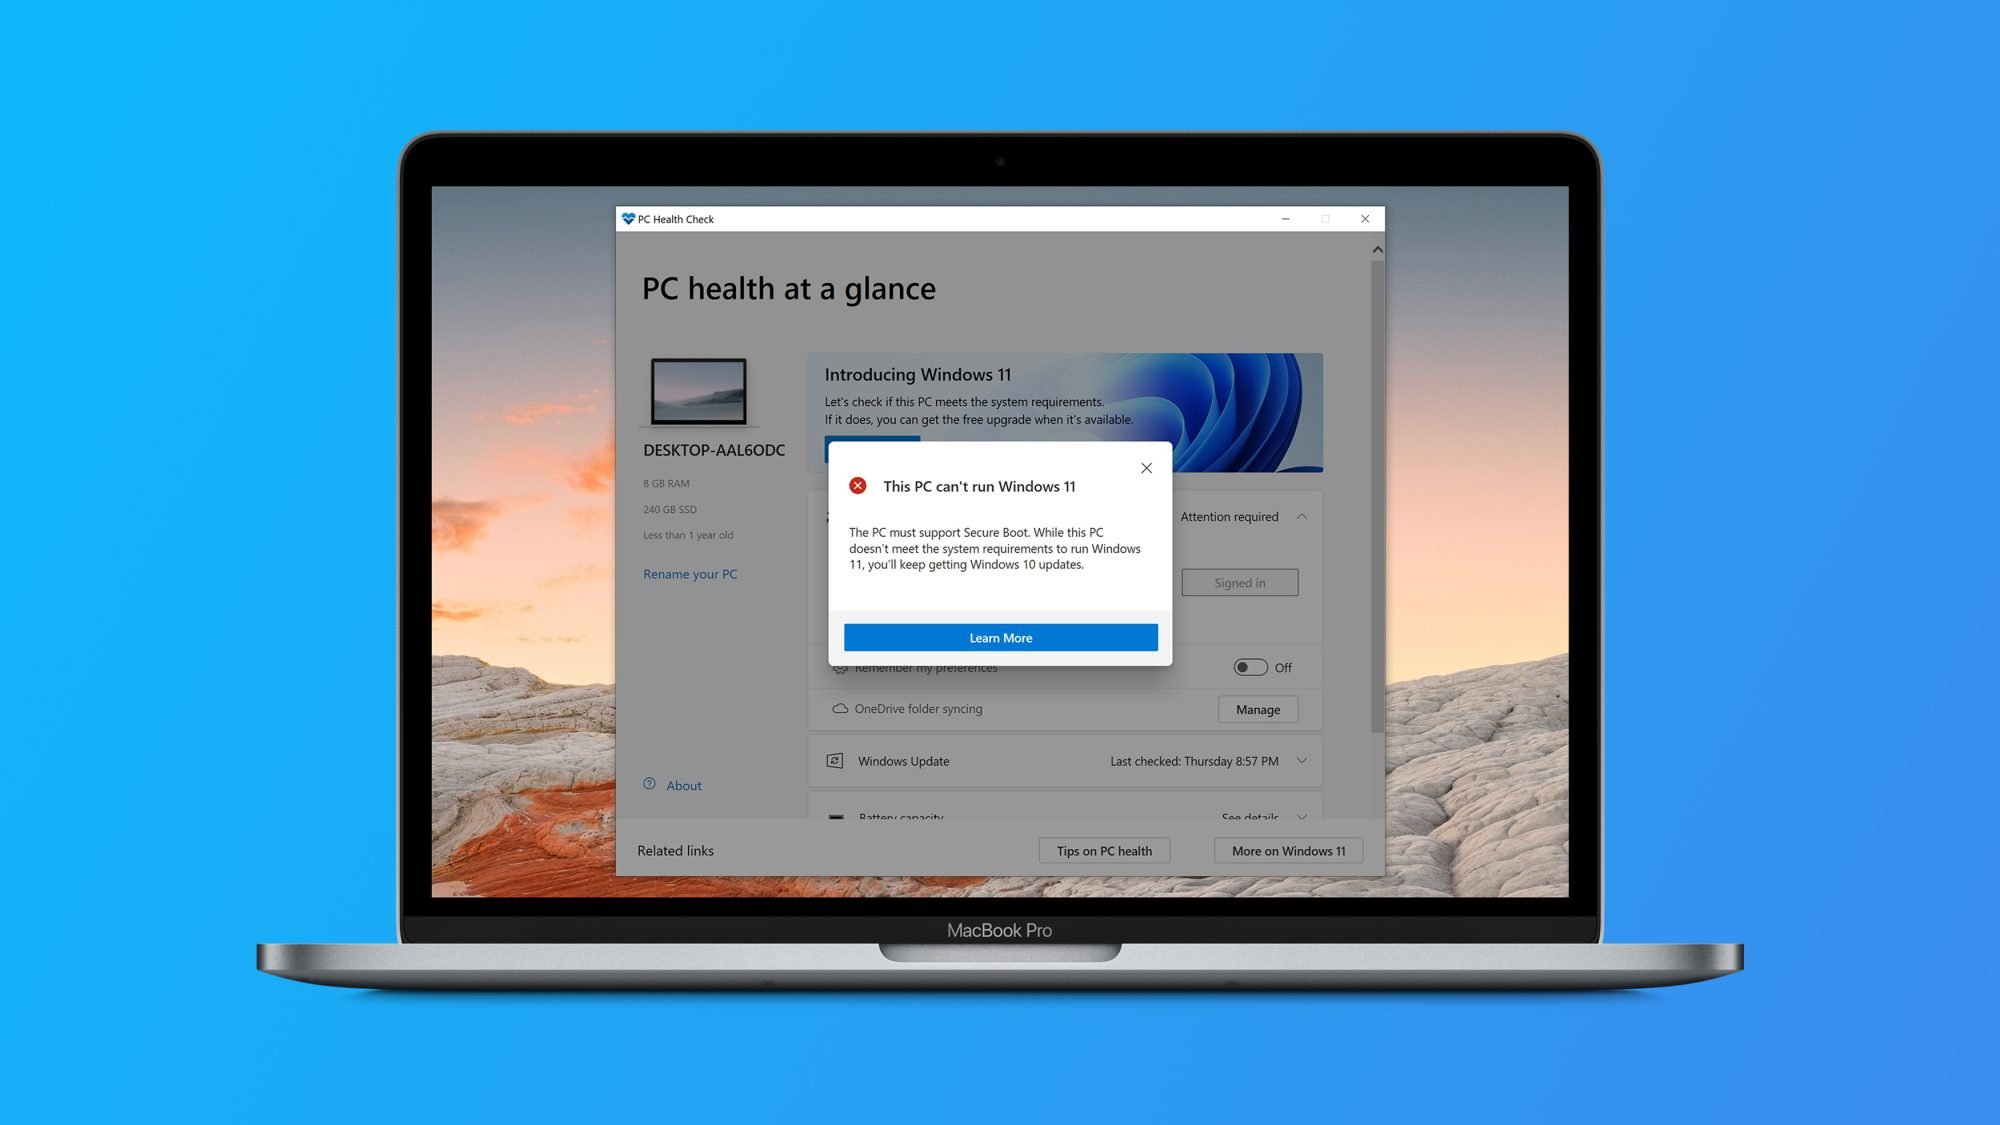This screenshot has width=2000, height=1125.
Task: Click the Manage button for OneDrive
Action: click(x=1257, y=709)
